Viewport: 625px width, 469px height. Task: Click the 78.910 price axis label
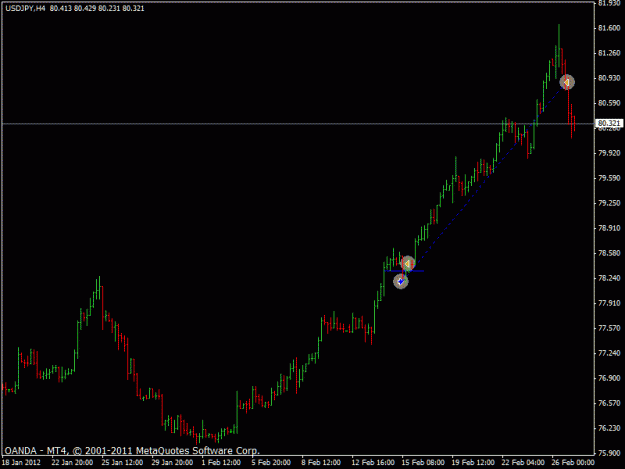609,228
